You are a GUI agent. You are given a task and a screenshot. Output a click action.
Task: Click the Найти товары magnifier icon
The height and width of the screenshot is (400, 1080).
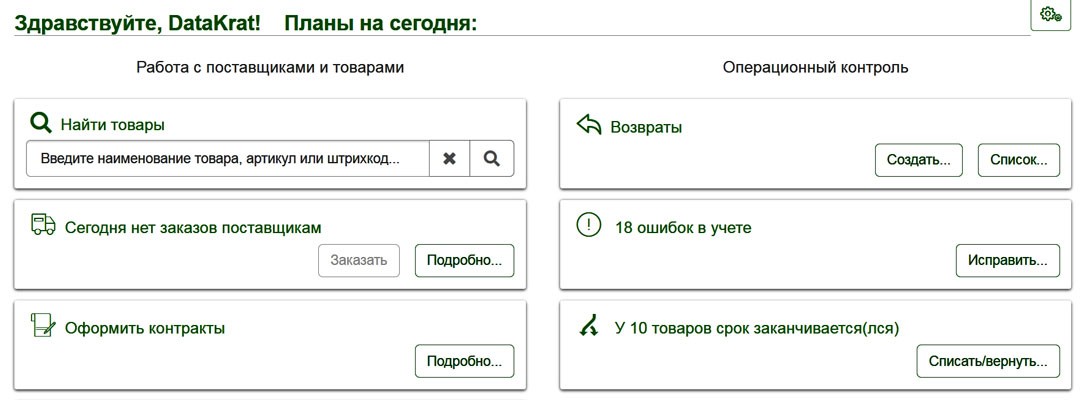41,124
